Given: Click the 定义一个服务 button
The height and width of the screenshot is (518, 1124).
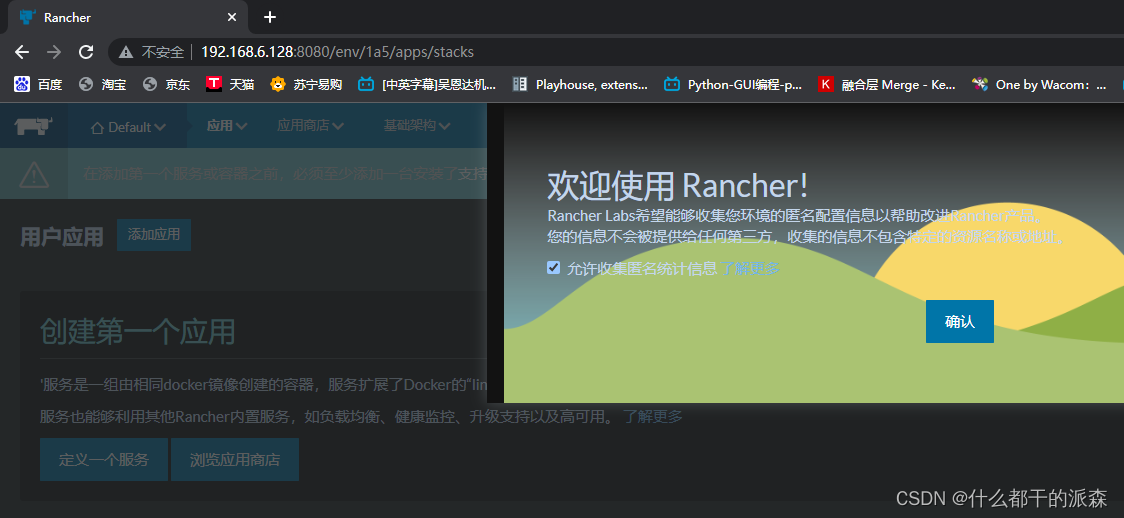Looking at the screenshot, I should 104,459.
